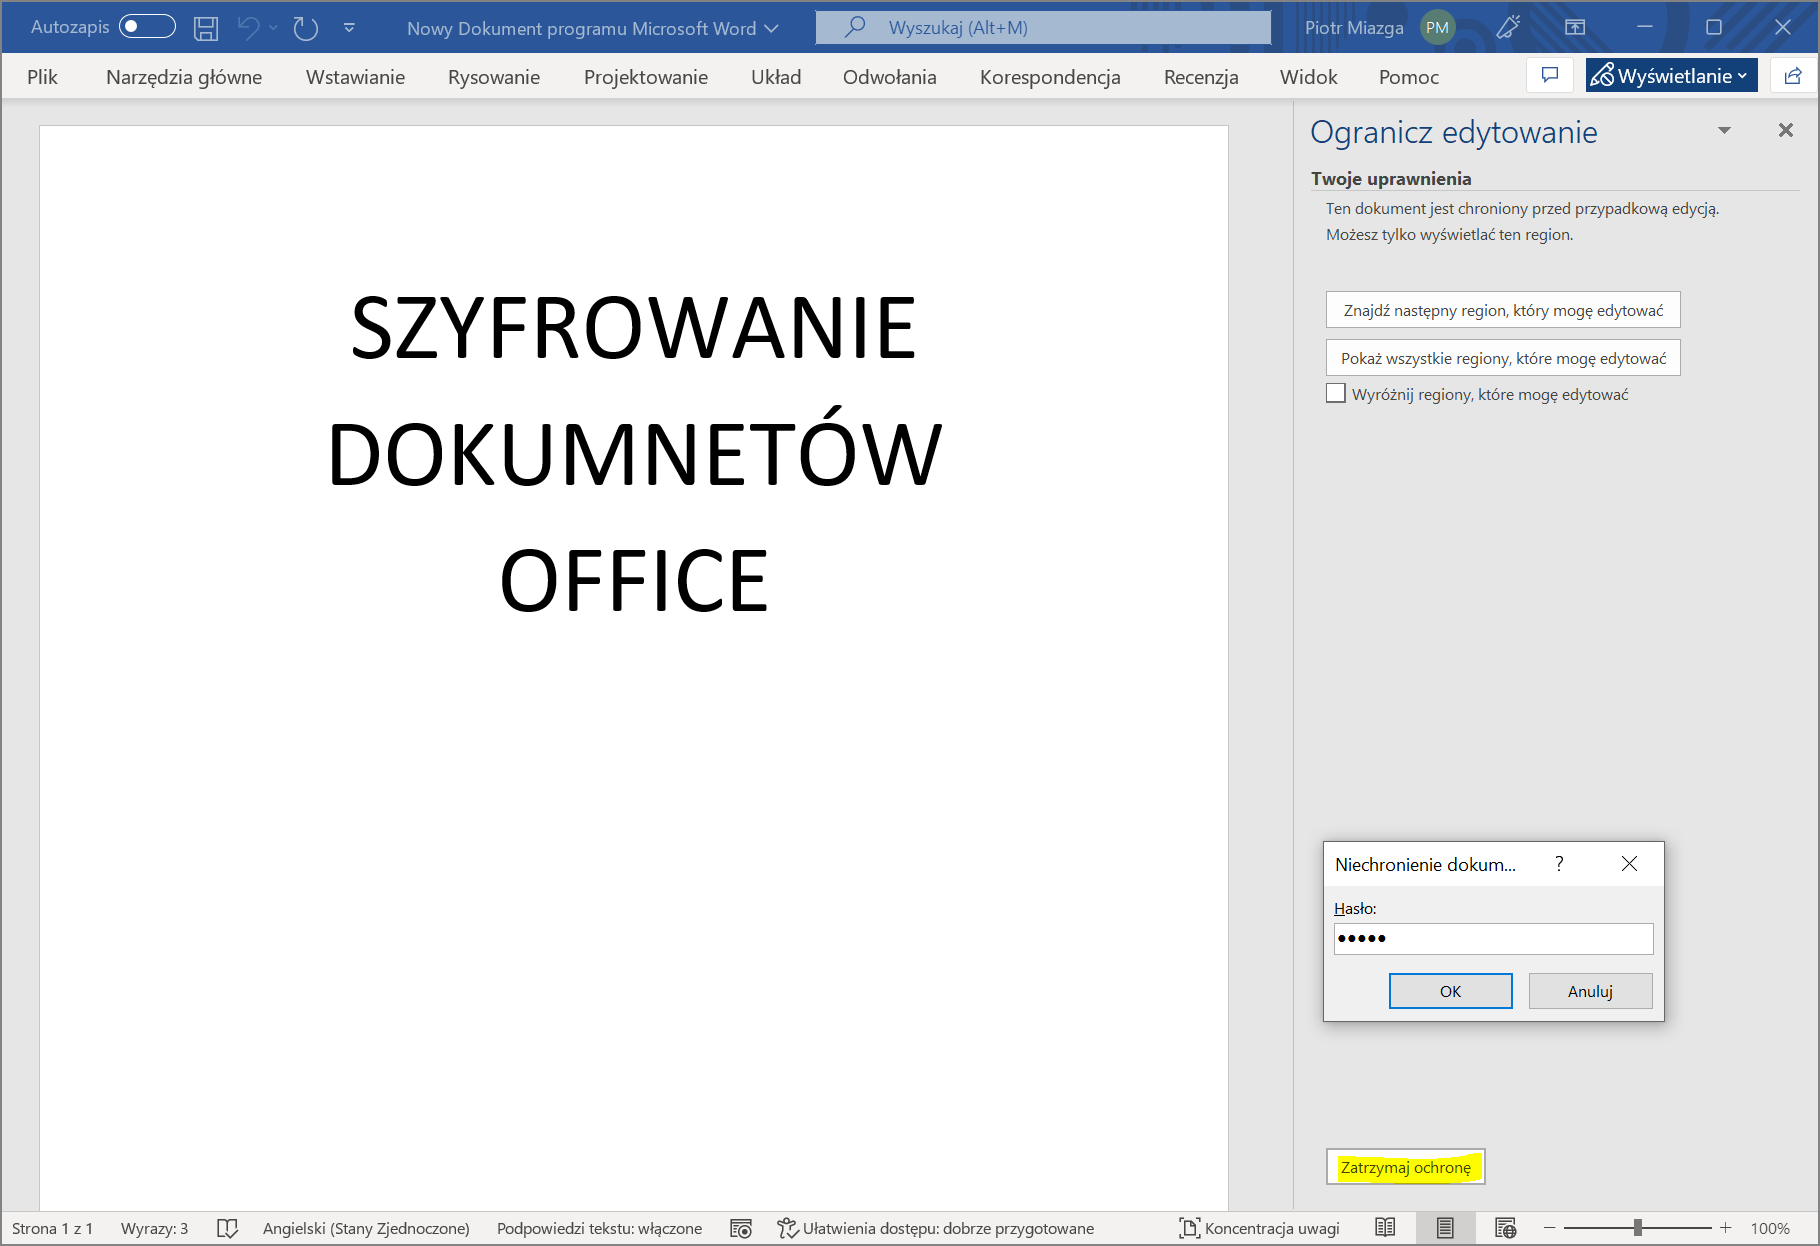Image resolution: width=1820 pixels, height=1246 pixels.
Task: Select the Korespondencja tab
Action: (x=1050, y=77)
